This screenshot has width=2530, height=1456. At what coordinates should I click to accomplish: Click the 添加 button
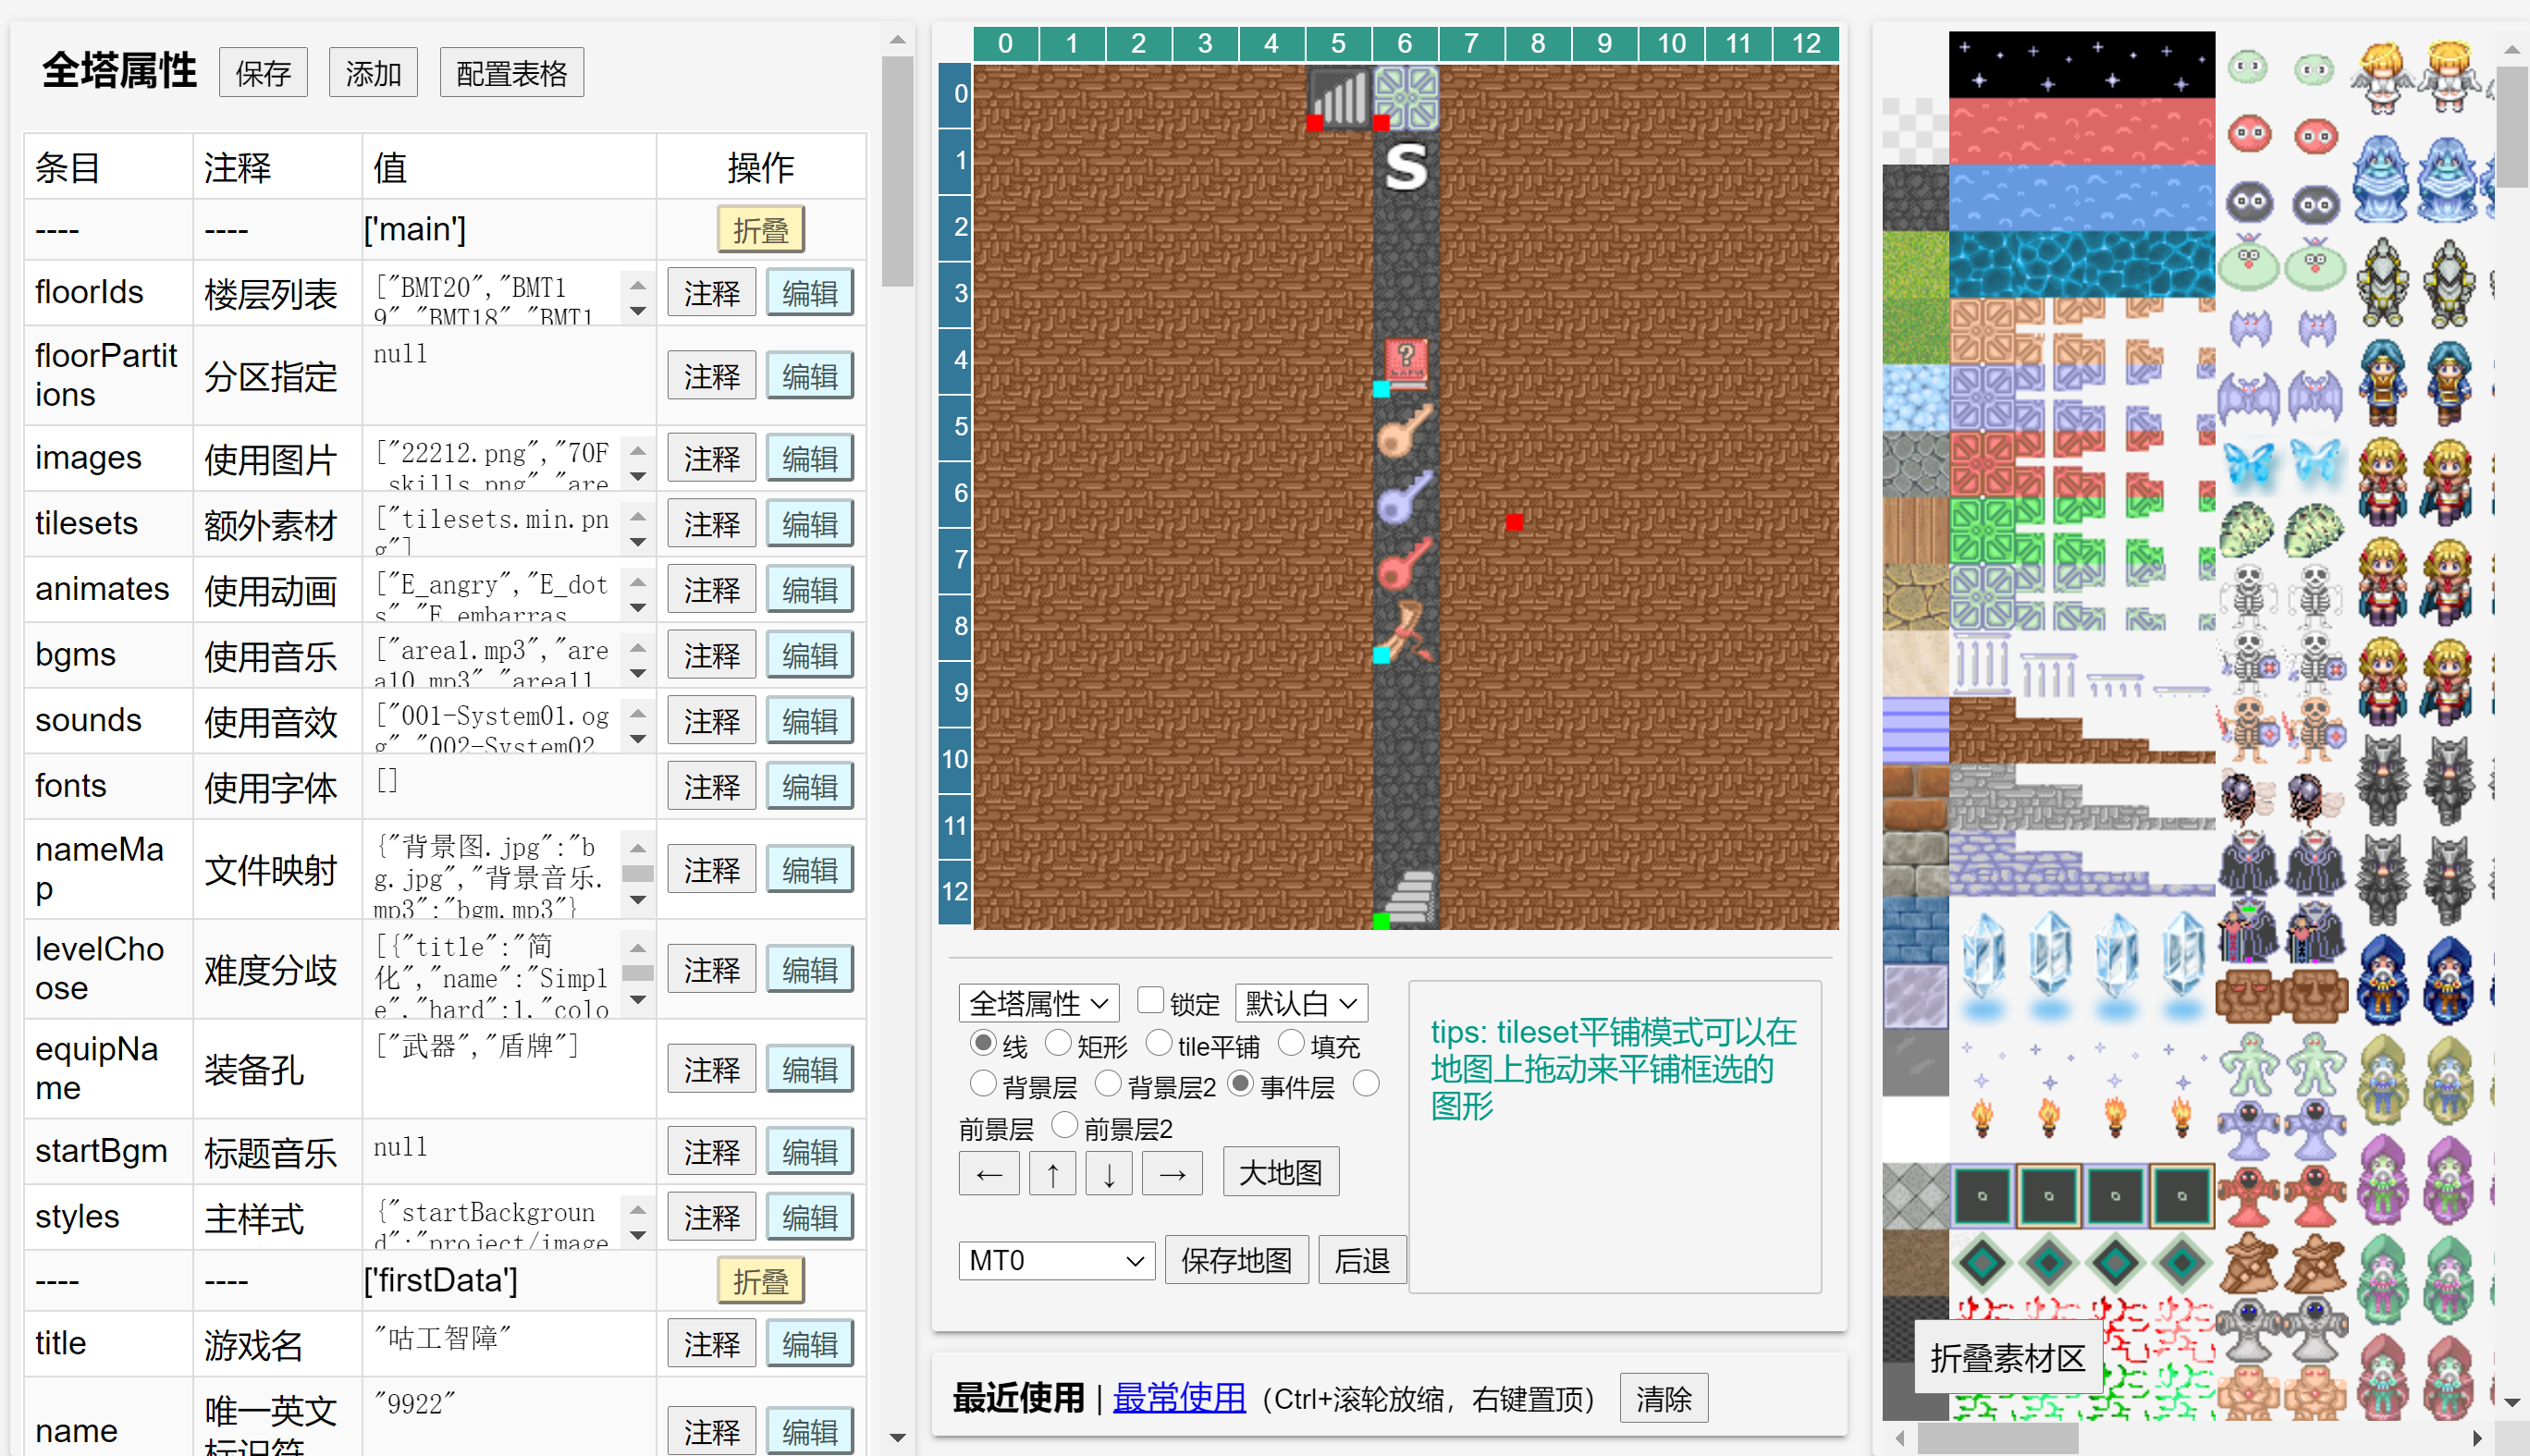(x=373, y=73)
